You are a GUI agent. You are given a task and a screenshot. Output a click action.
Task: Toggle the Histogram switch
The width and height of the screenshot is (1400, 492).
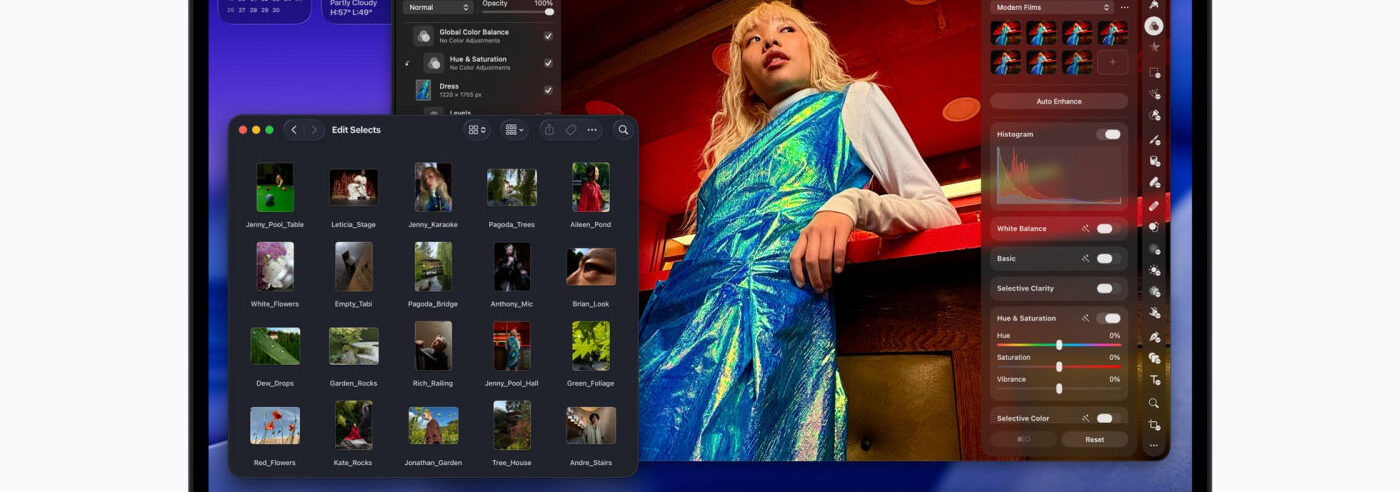pos(1108,134)
